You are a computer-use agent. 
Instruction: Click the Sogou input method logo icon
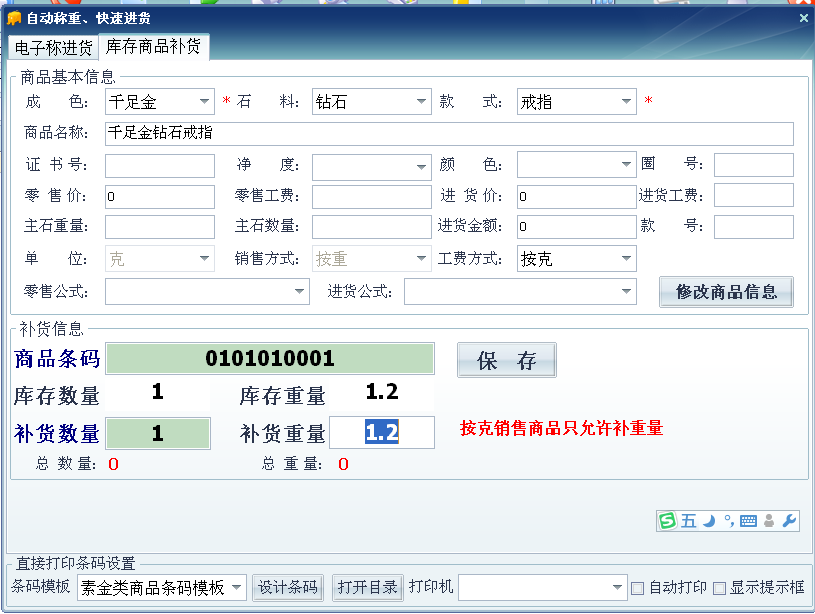point(667,521)
